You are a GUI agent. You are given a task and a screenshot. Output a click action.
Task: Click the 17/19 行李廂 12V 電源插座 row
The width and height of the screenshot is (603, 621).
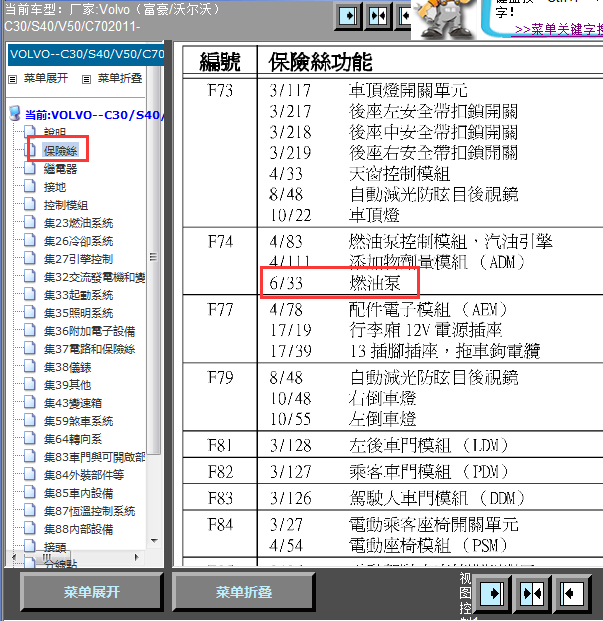point(386,330)
